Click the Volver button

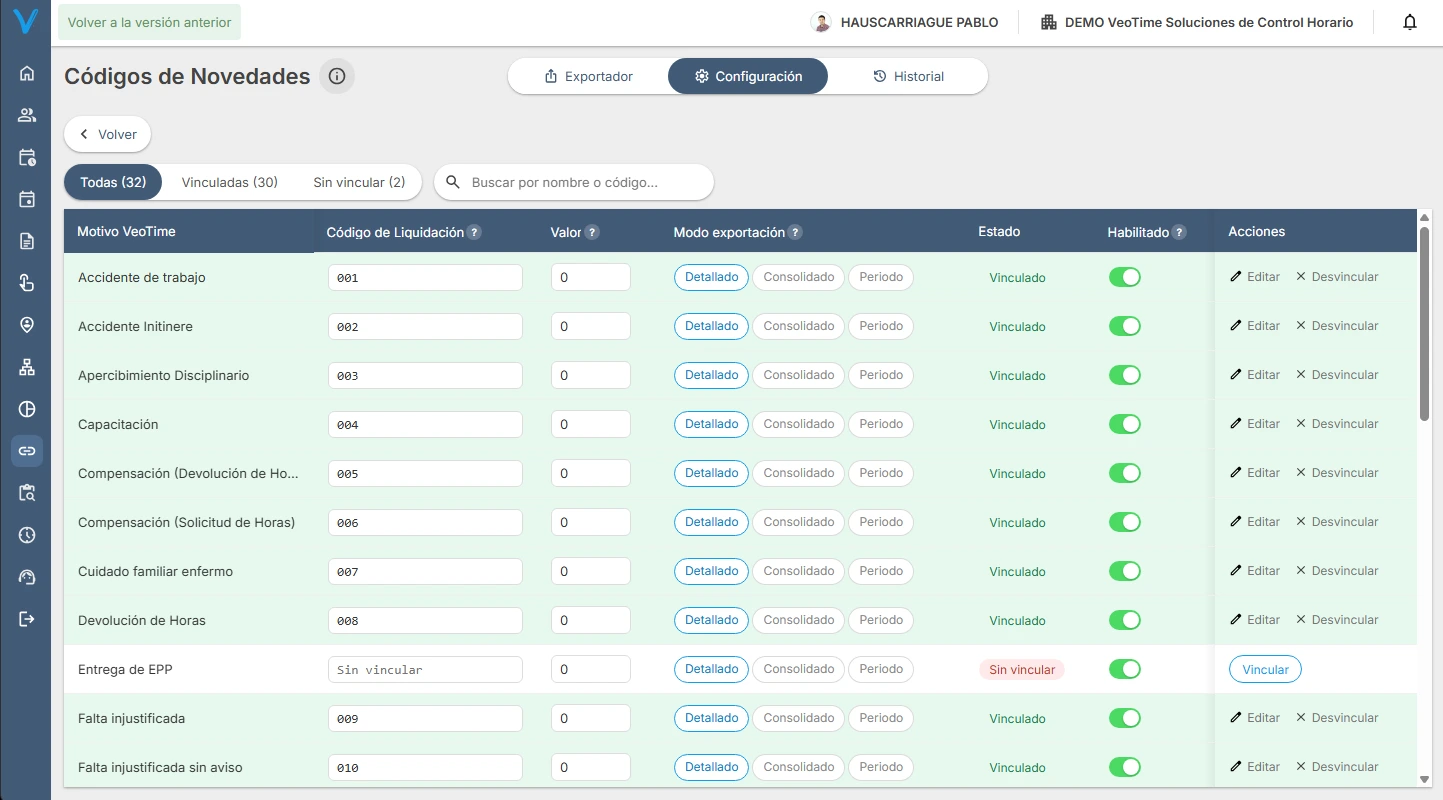108,134
